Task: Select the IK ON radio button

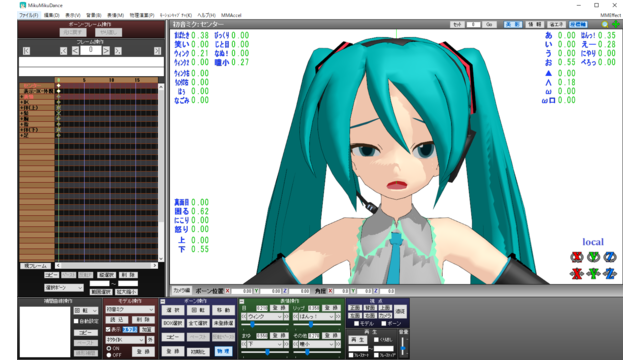Action: [x=109, y=349]
